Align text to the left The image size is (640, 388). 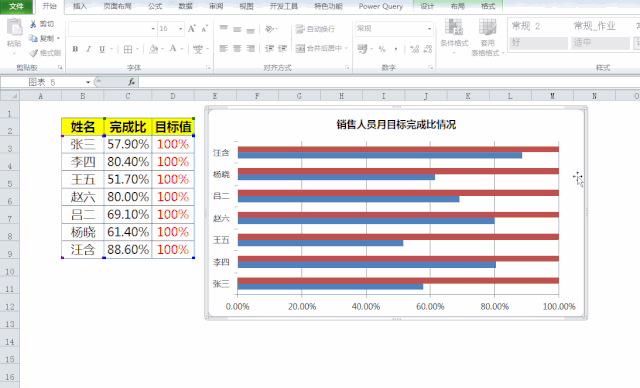[224, 49]
